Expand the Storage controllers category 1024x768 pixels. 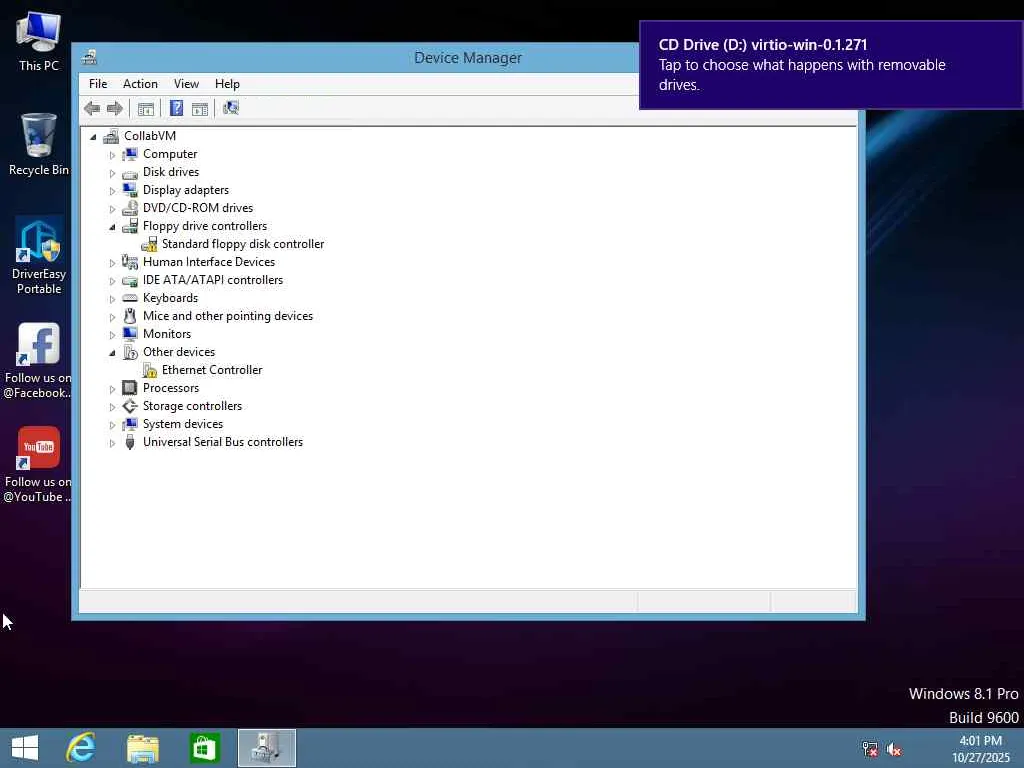112,408
